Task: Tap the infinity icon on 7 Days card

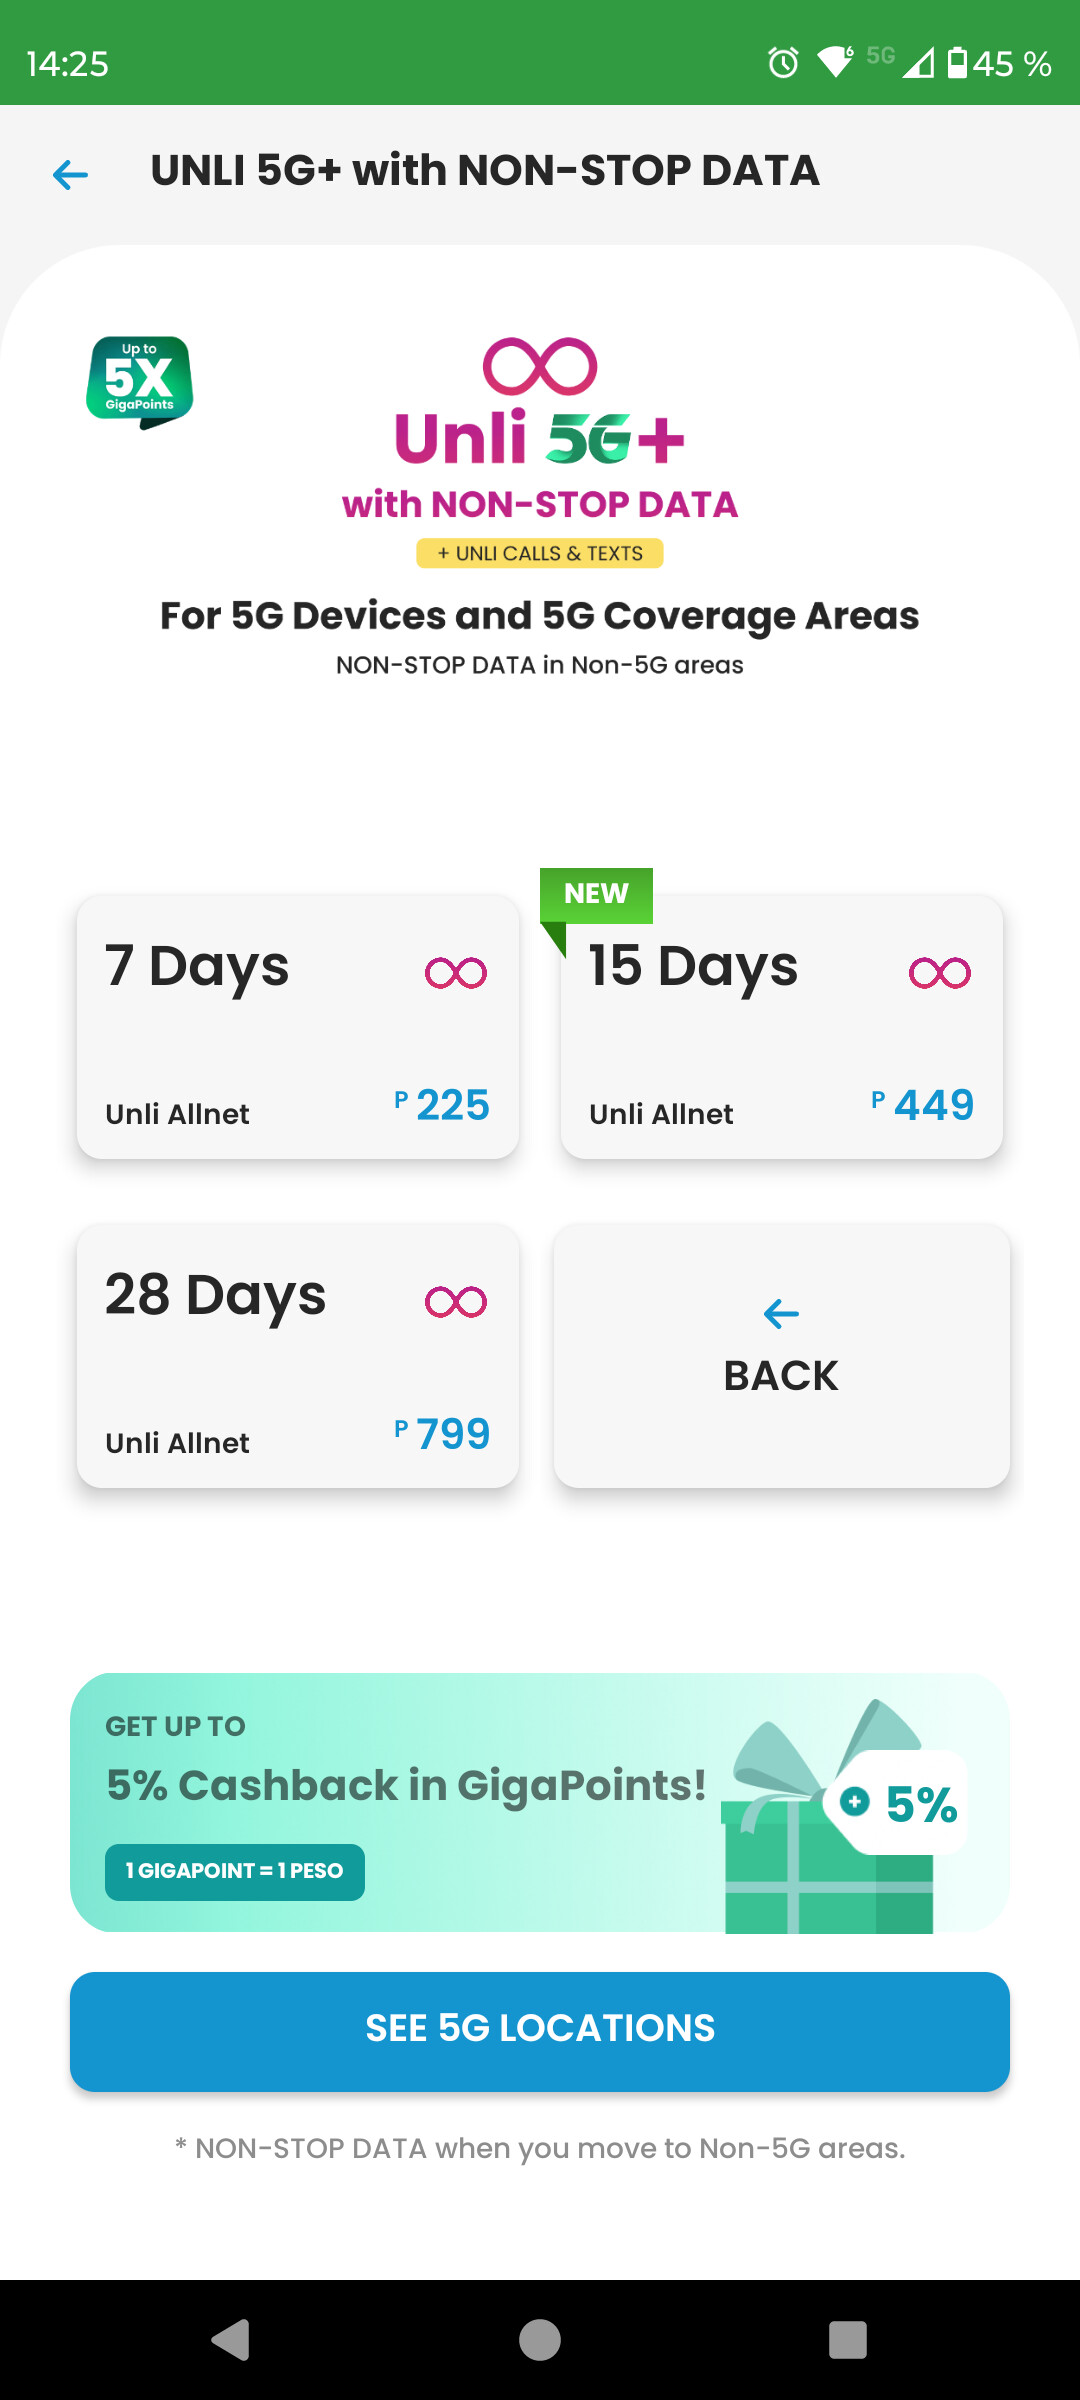Action: tap(456, 973)
